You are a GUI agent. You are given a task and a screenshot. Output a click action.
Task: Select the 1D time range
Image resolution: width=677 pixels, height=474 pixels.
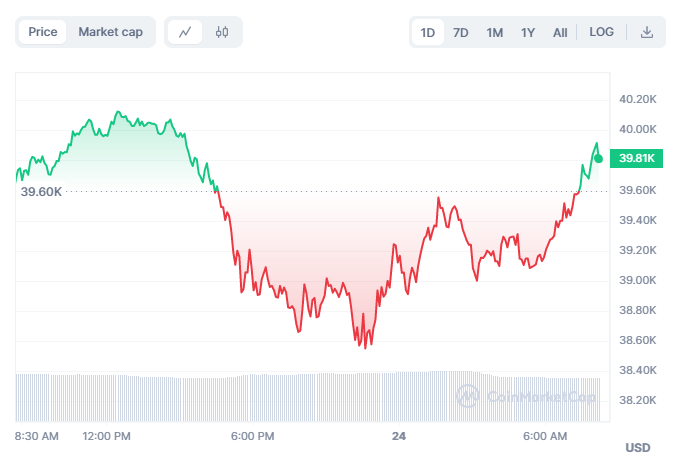pyautogui.click(x=428, y=32)
